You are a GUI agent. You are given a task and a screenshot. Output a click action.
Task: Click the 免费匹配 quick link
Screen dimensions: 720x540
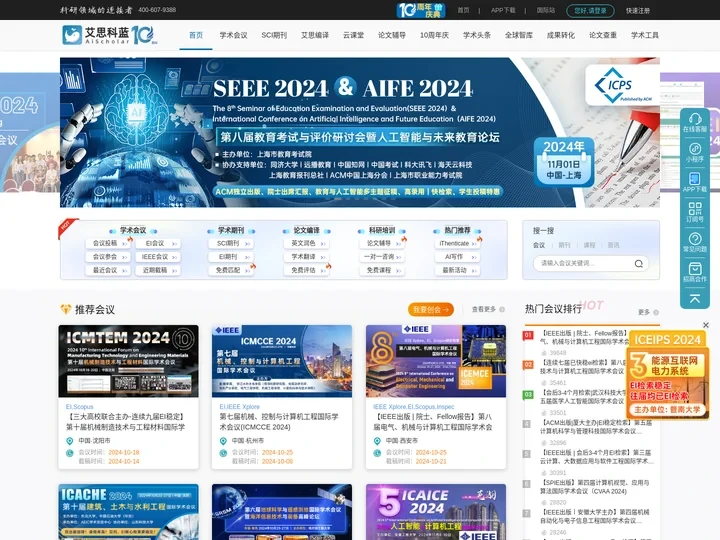(x=231, y=270)
